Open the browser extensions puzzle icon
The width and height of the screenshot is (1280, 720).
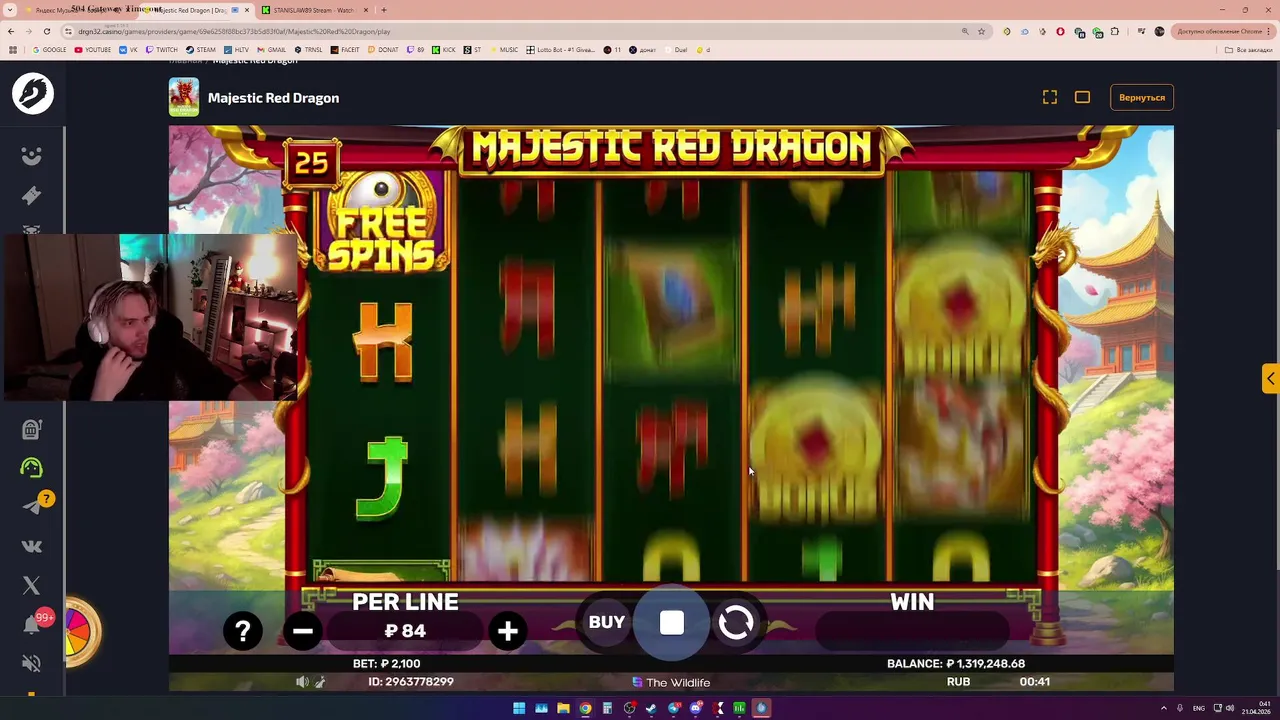coord(1114,31)
